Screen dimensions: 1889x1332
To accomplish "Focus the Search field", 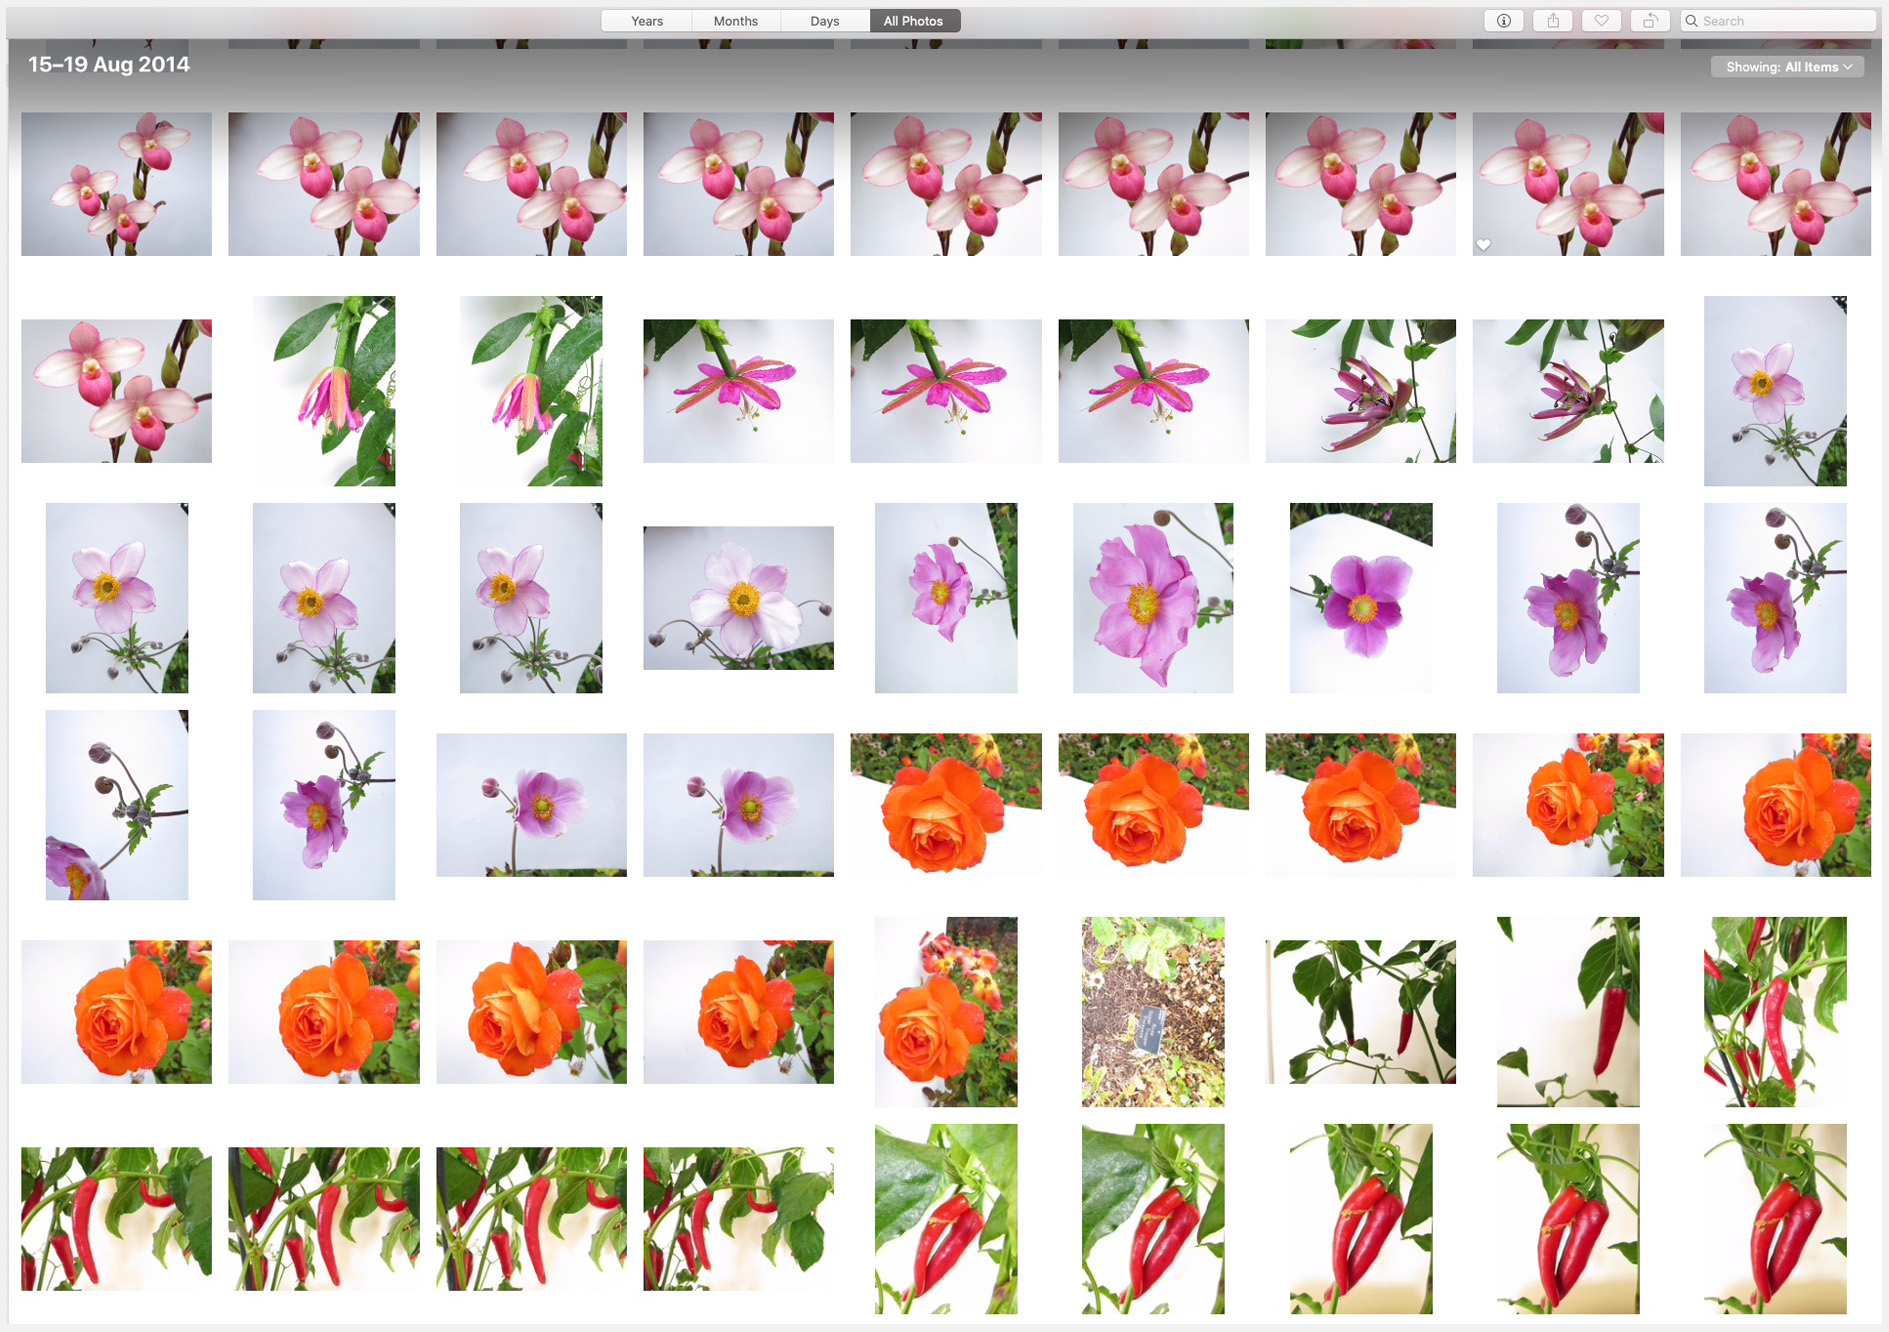I will tap(1777, 21).
